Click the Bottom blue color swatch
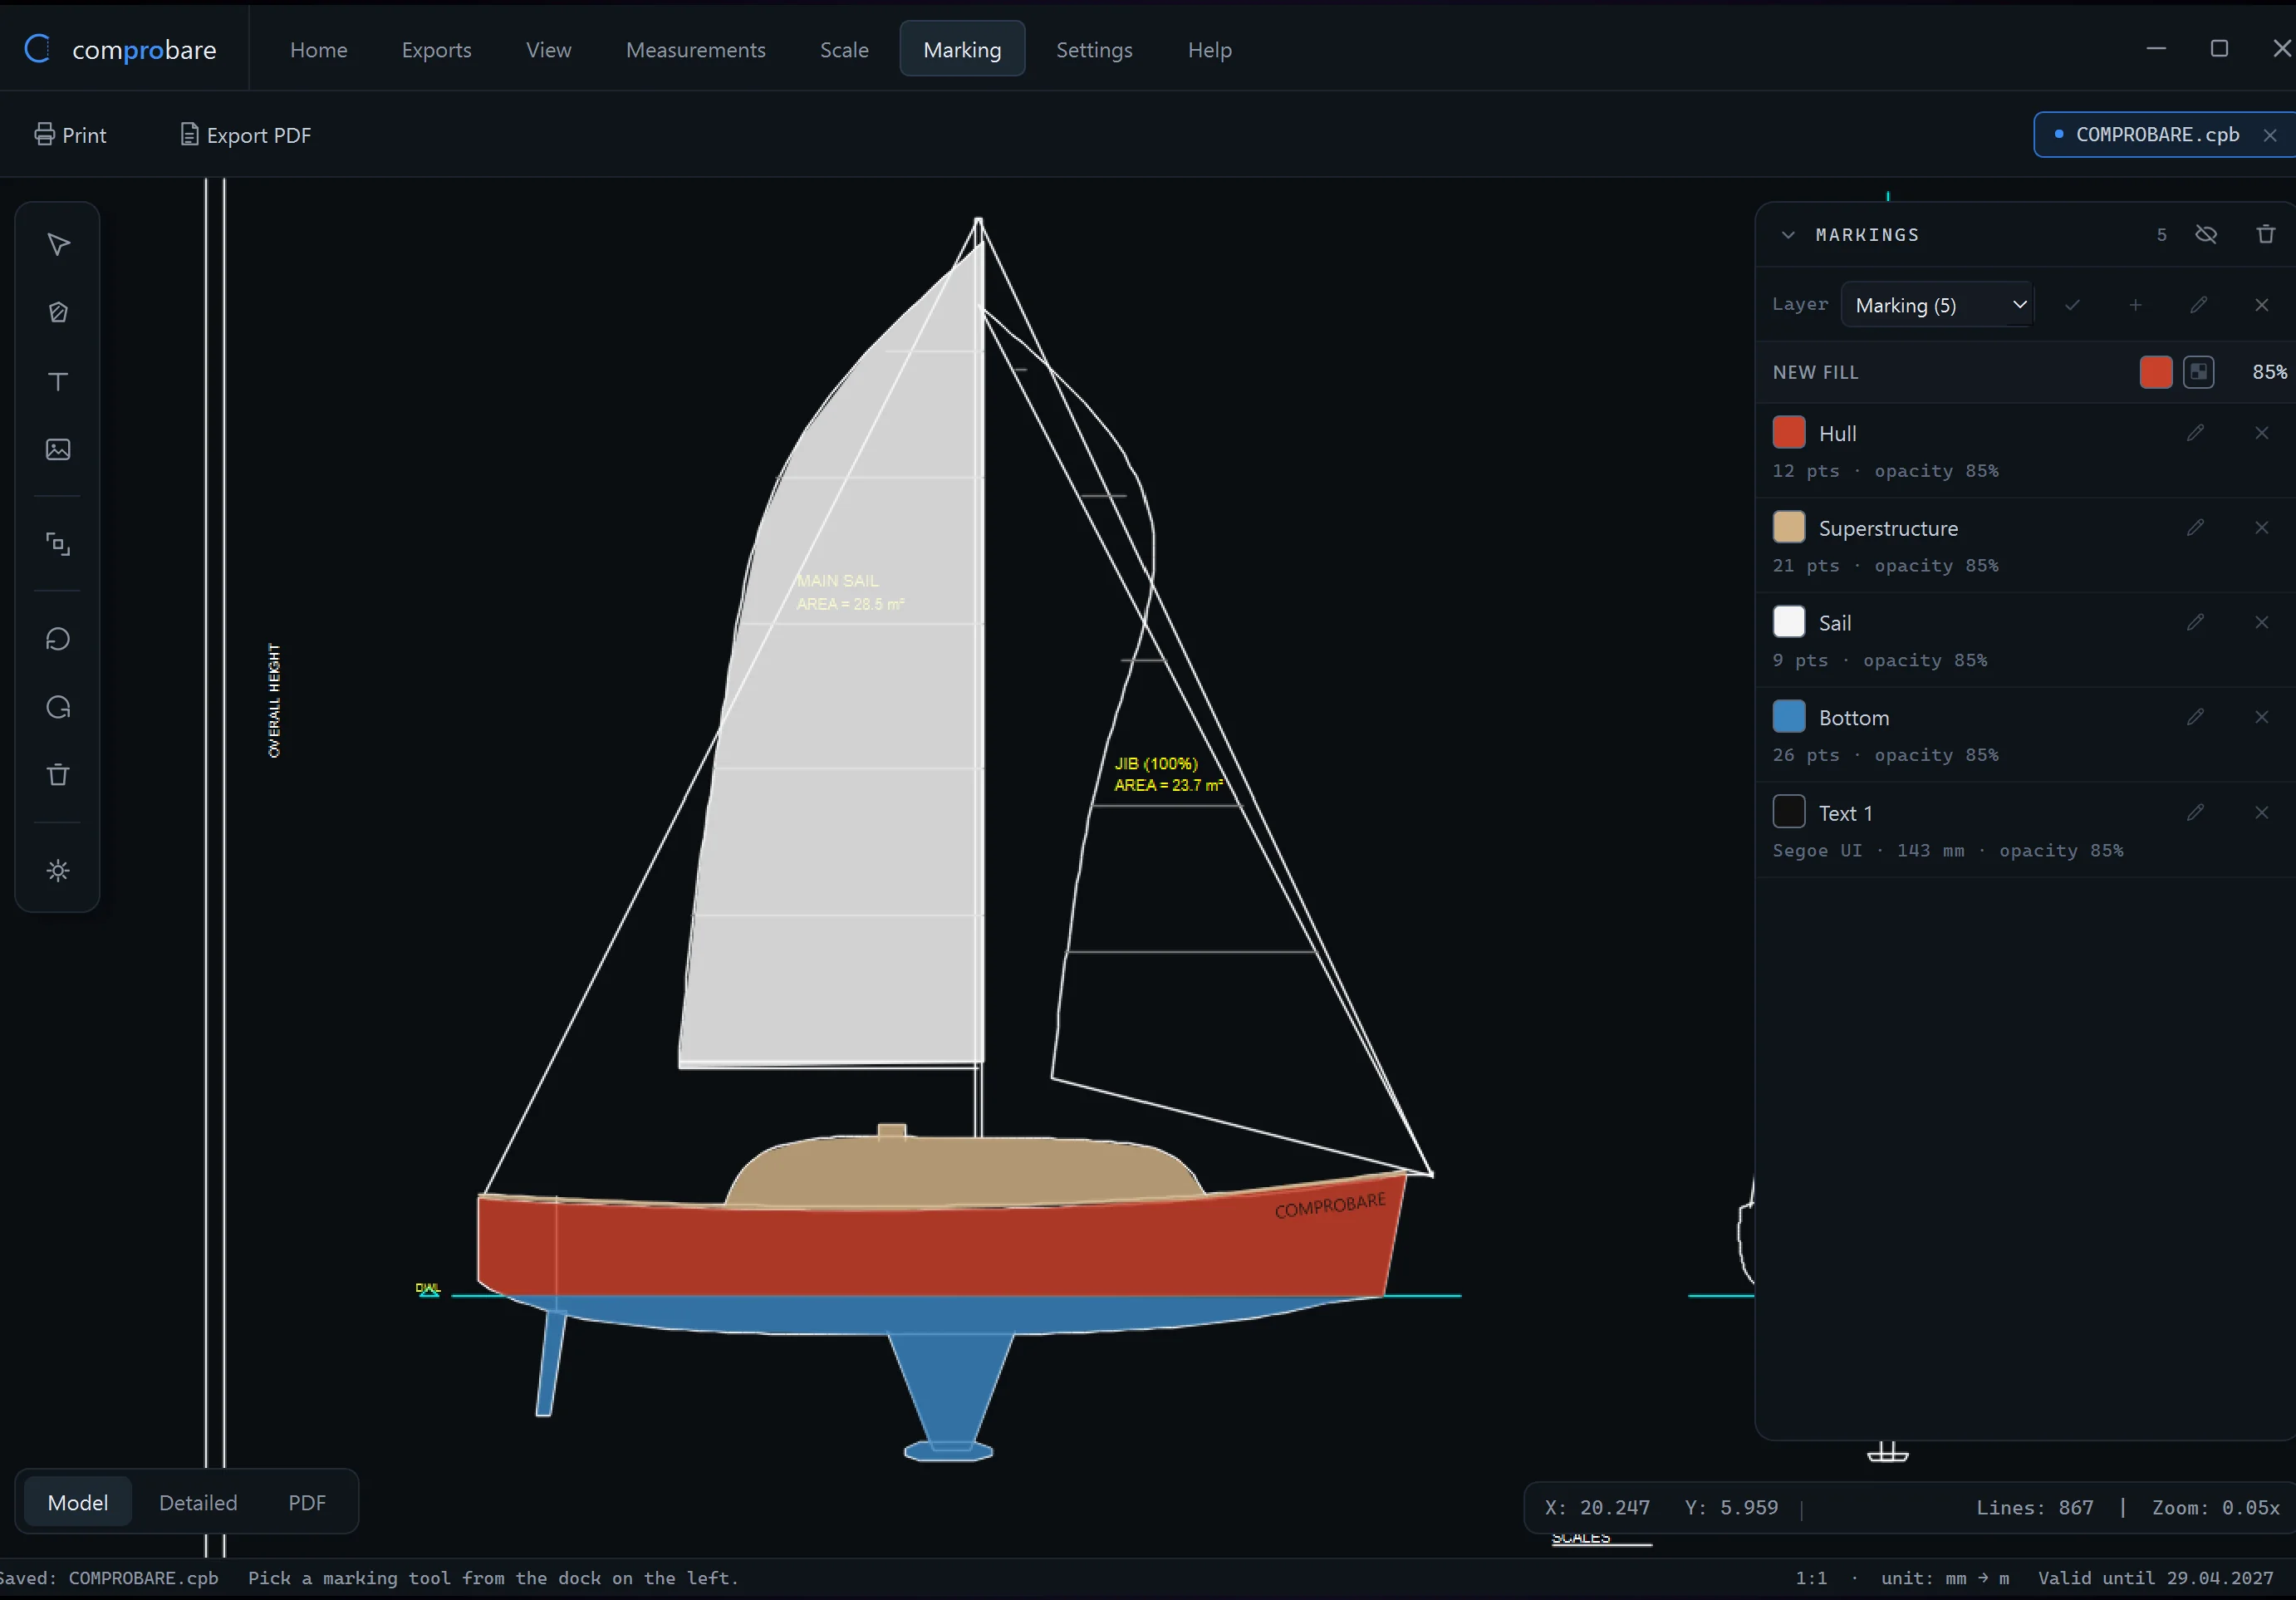 click(1789, 717)
